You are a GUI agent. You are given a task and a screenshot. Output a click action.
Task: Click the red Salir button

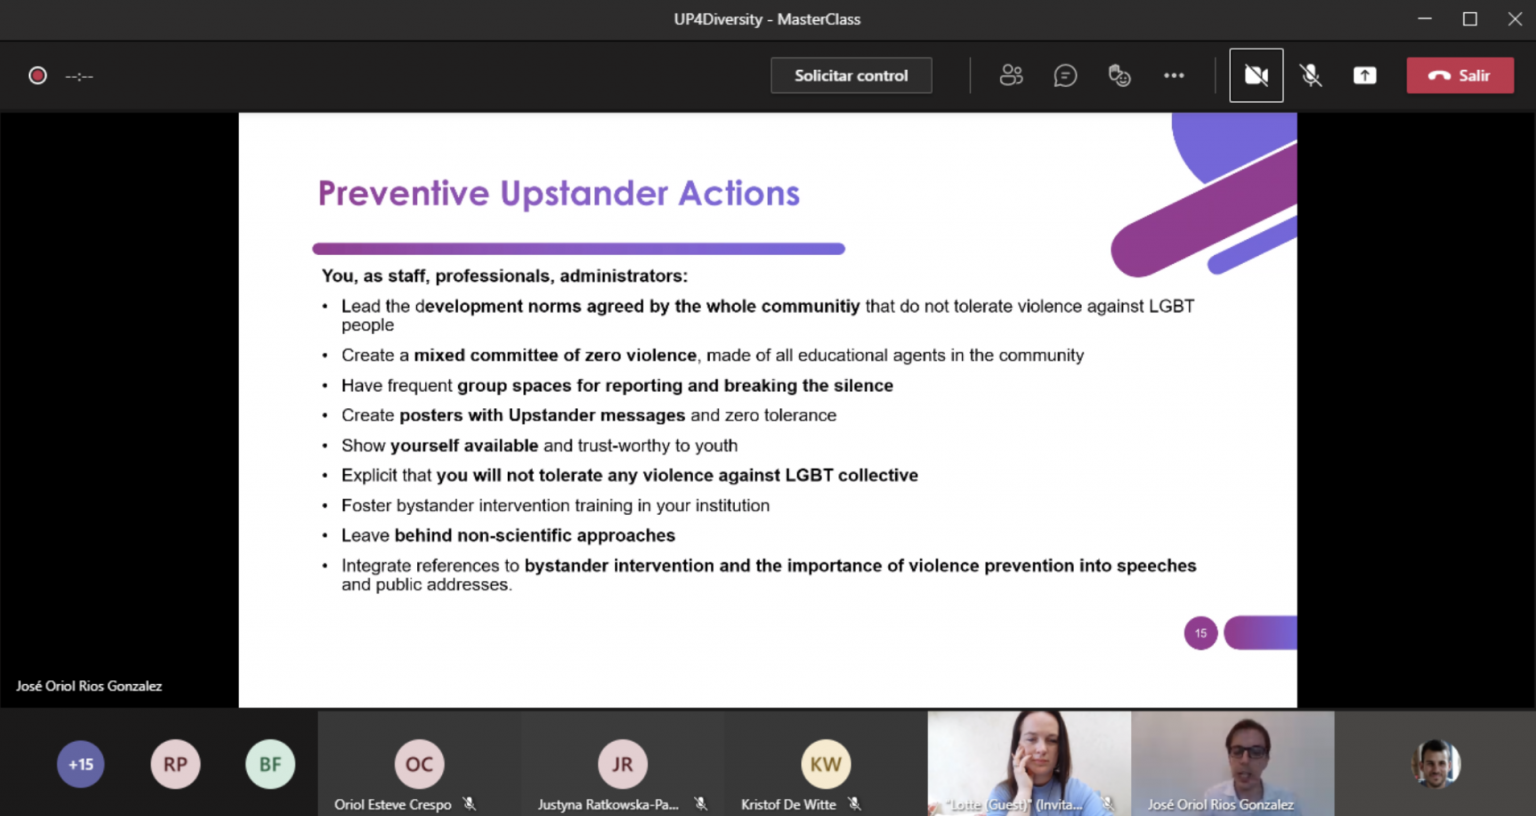coord(1459,75)
